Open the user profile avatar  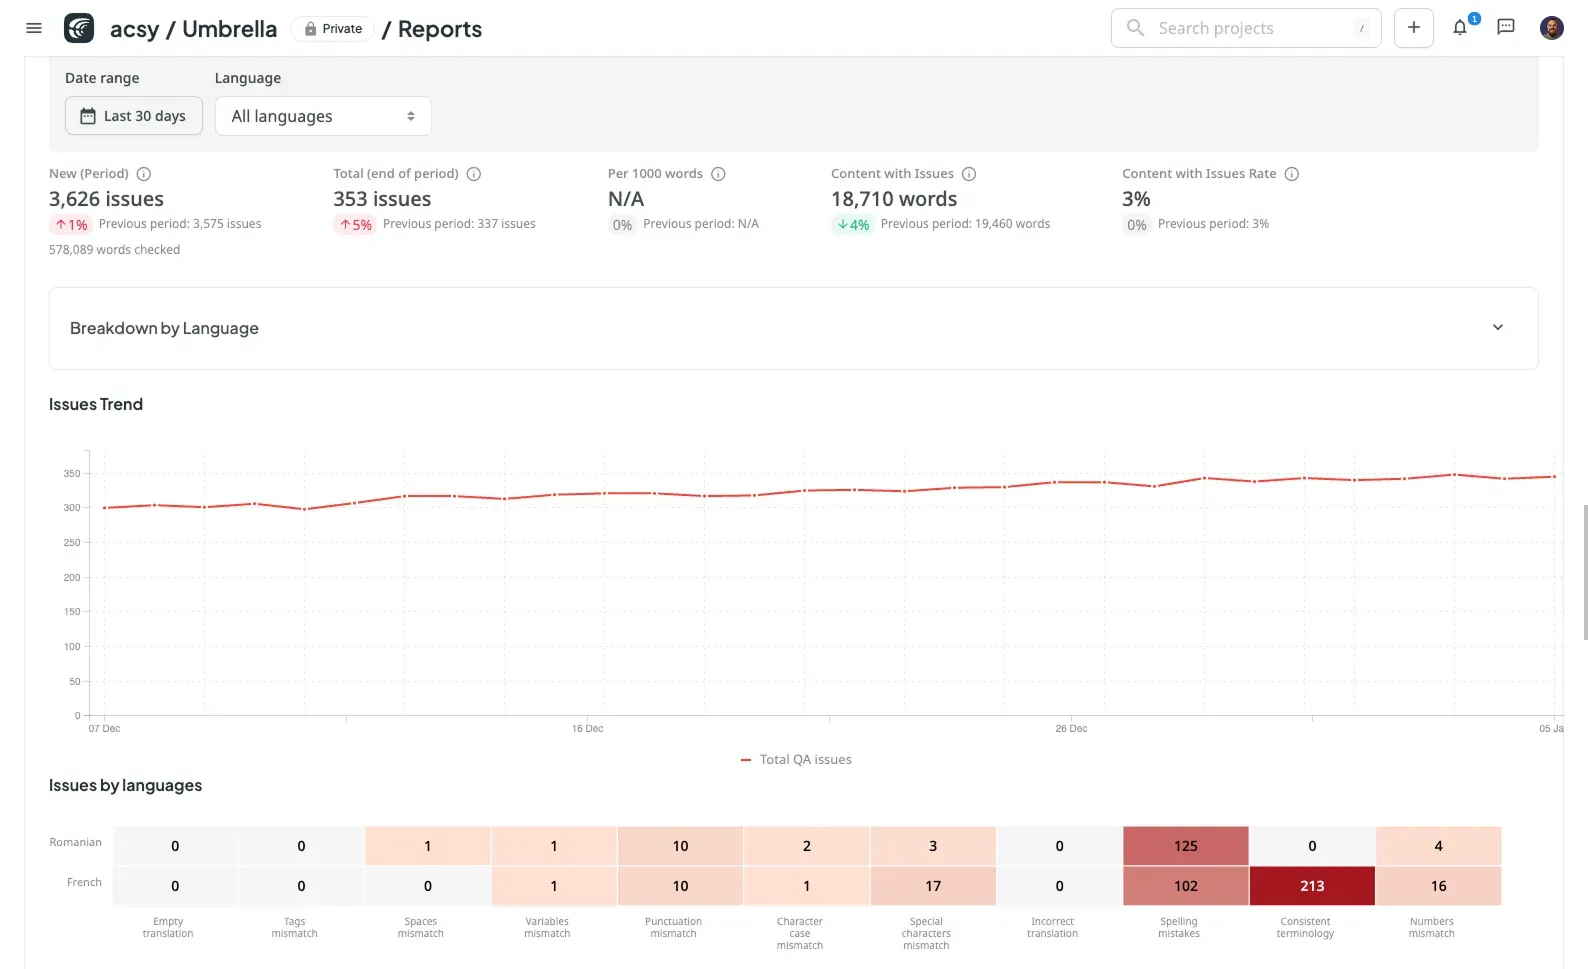tap(1551, 28)
